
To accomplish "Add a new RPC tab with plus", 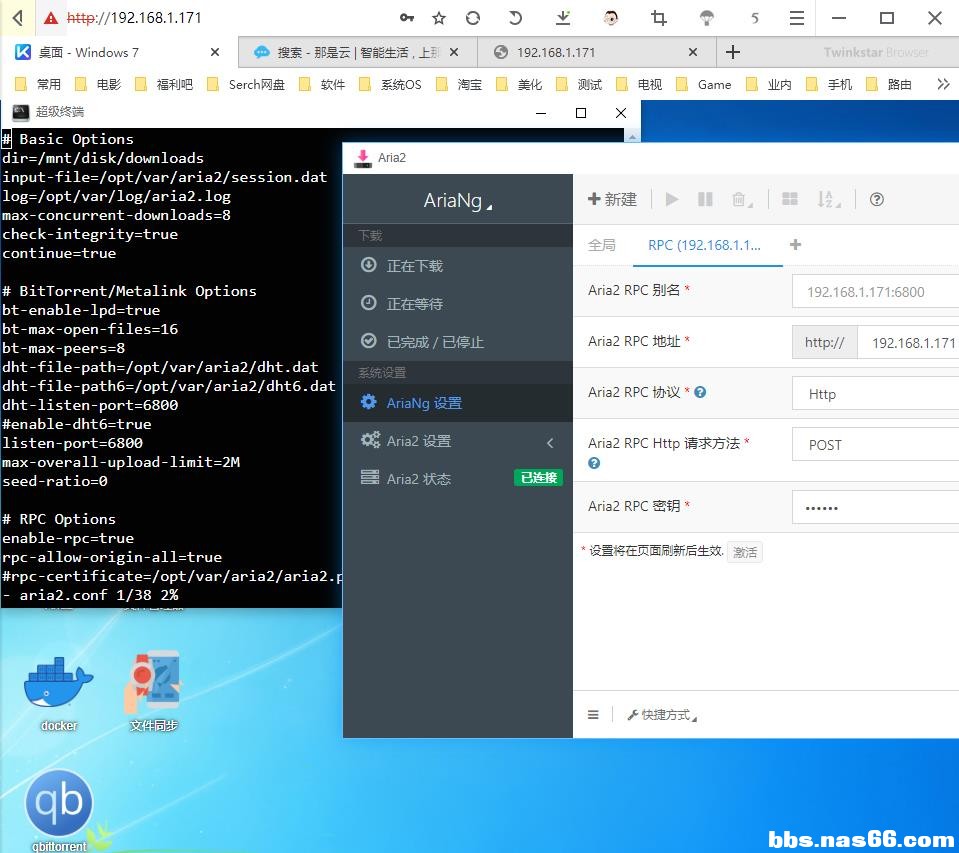I will (x=796, y=245).
